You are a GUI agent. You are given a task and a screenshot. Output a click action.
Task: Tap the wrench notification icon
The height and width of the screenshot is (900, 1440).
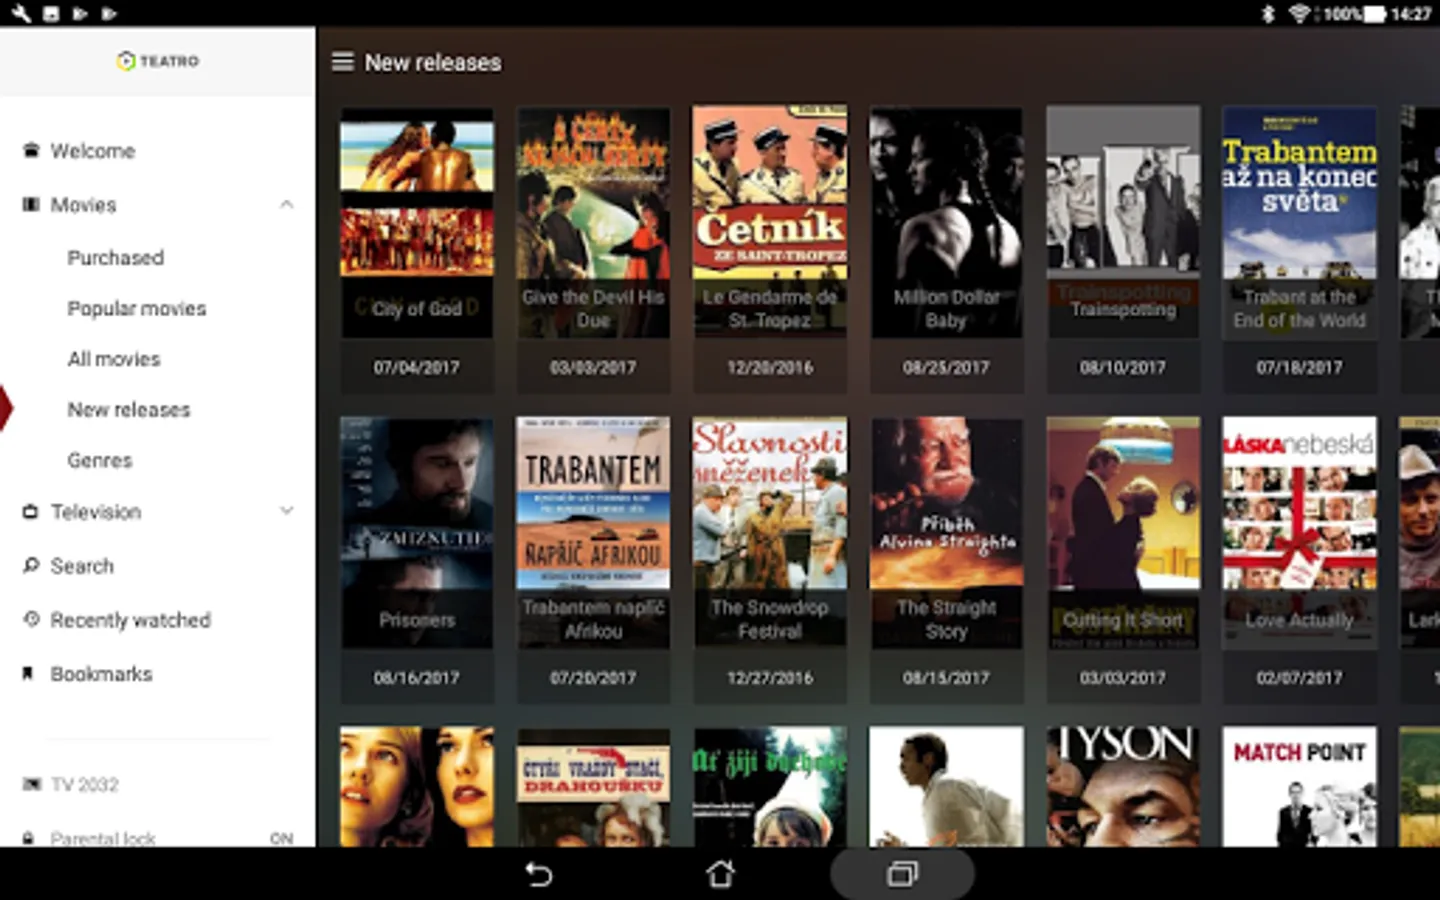(x=21, y=14)
